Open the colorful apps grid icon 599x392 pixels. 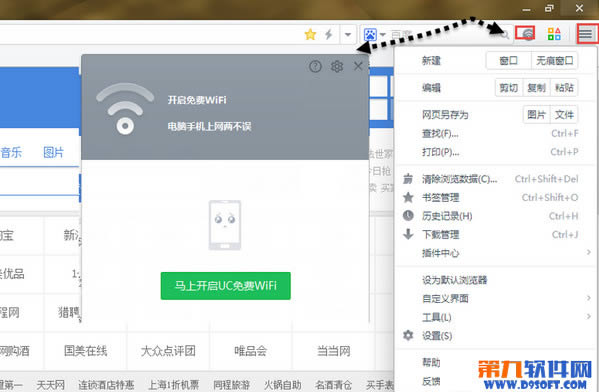click(554, 34)
